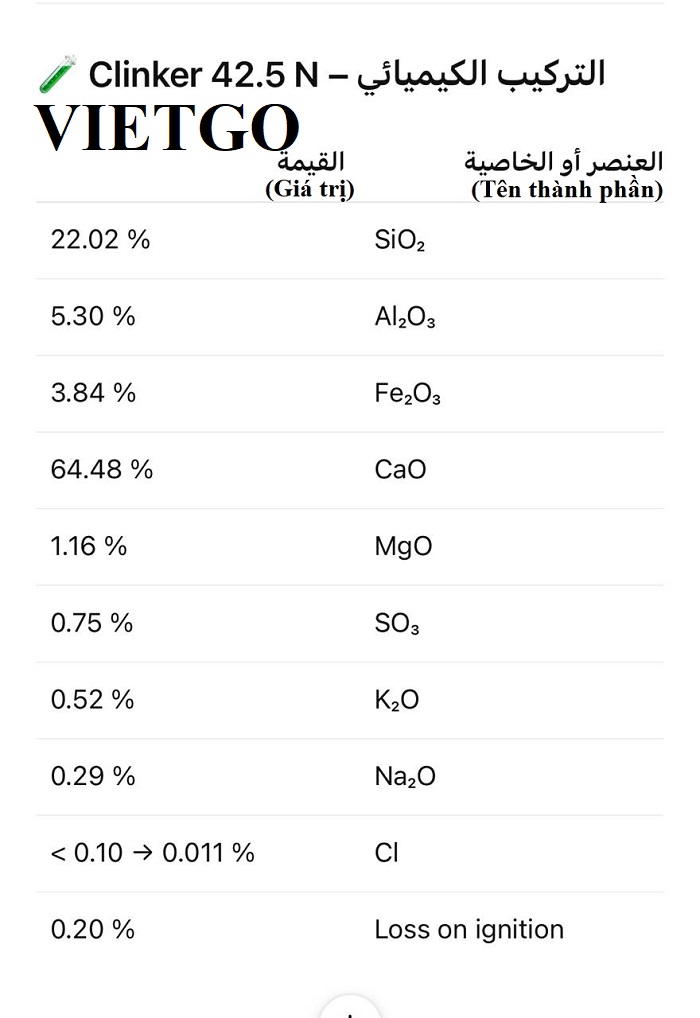
Task: Select the SO₃ component cell
Action: (397, 624)
